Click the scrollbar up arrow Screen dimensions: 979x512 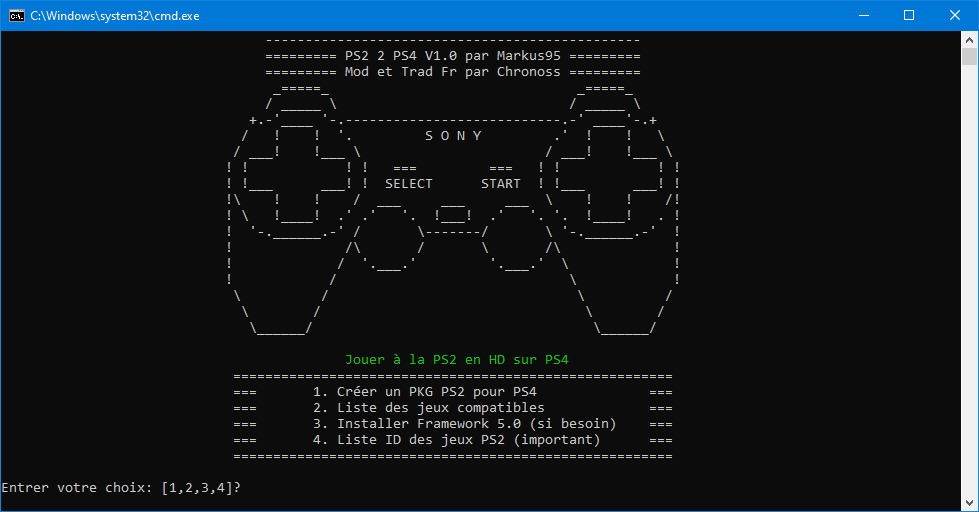click(970, 40)
